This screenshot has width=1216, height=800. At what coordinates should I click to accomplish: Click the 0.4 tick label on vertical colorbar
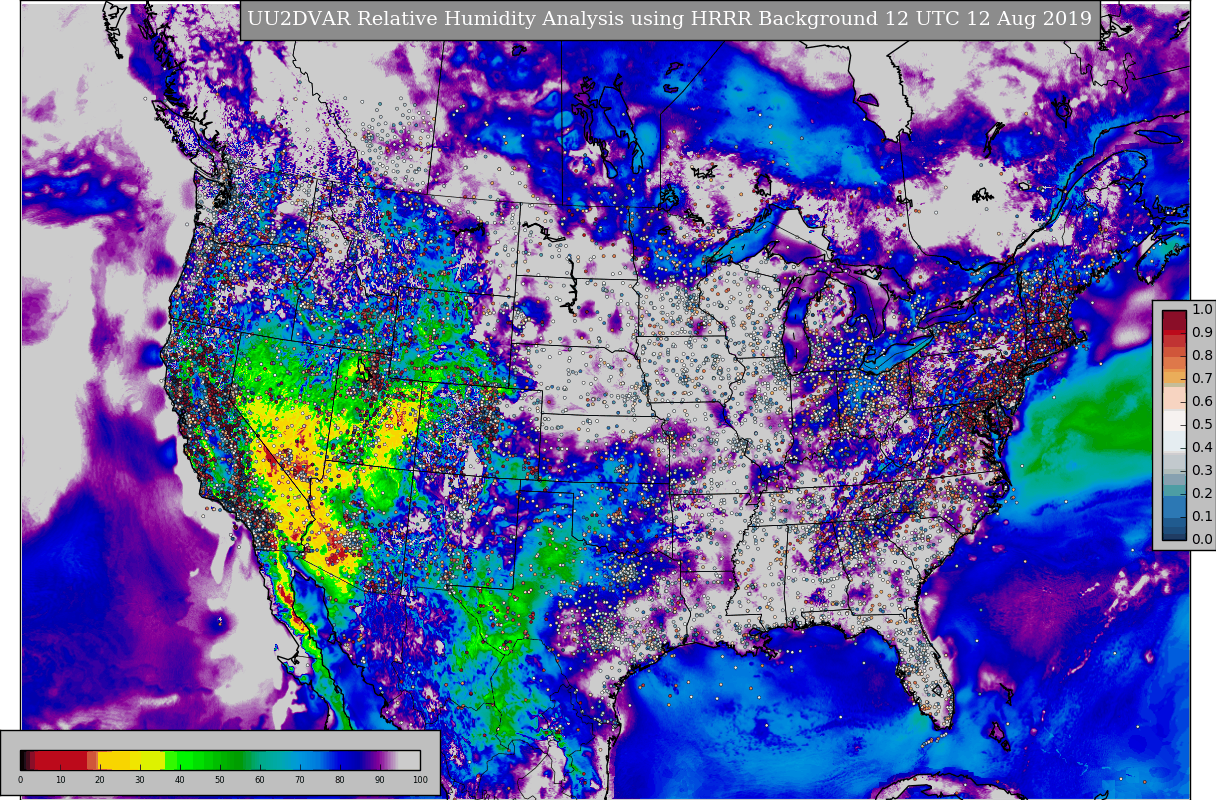click(x=1202, y=448)
